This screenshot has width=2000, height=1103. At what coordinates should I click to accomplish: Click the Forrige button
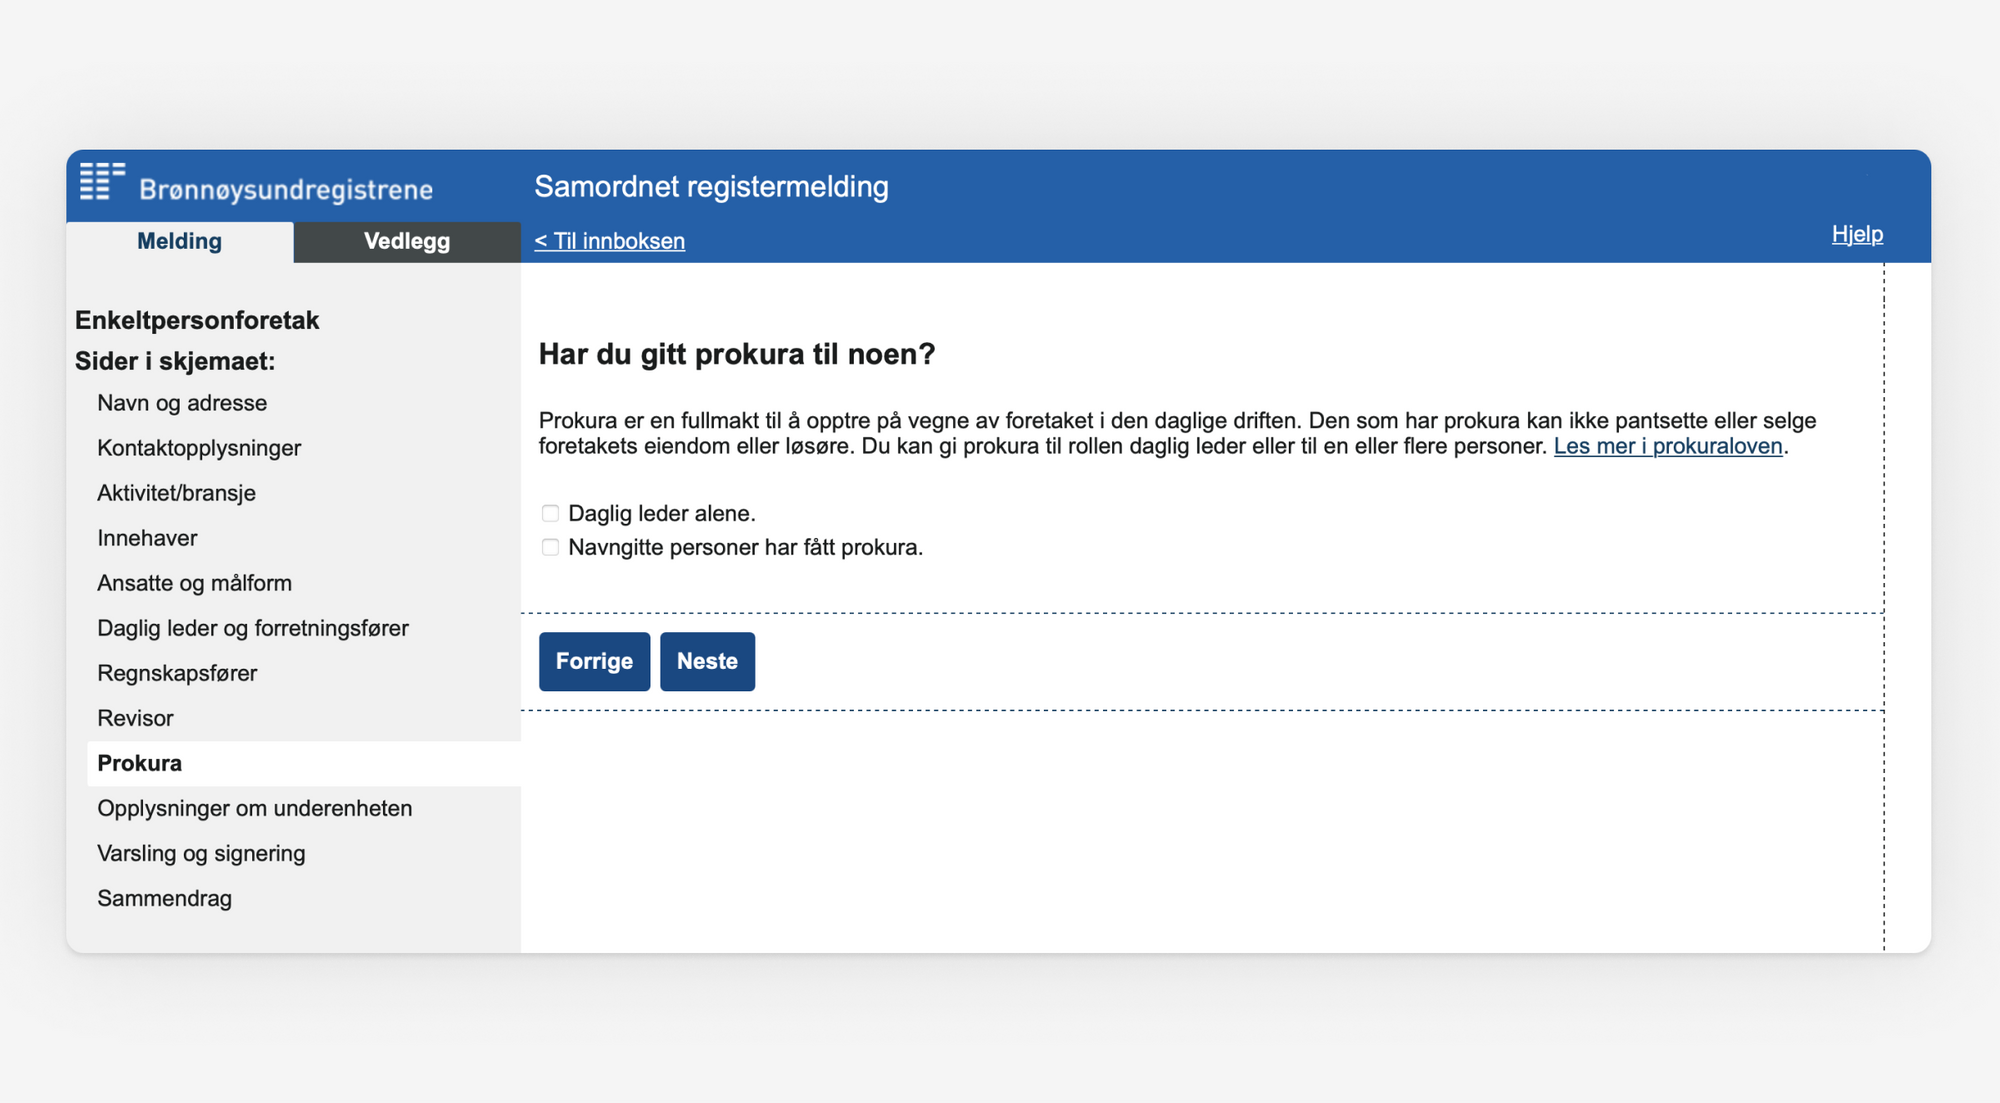594,661
